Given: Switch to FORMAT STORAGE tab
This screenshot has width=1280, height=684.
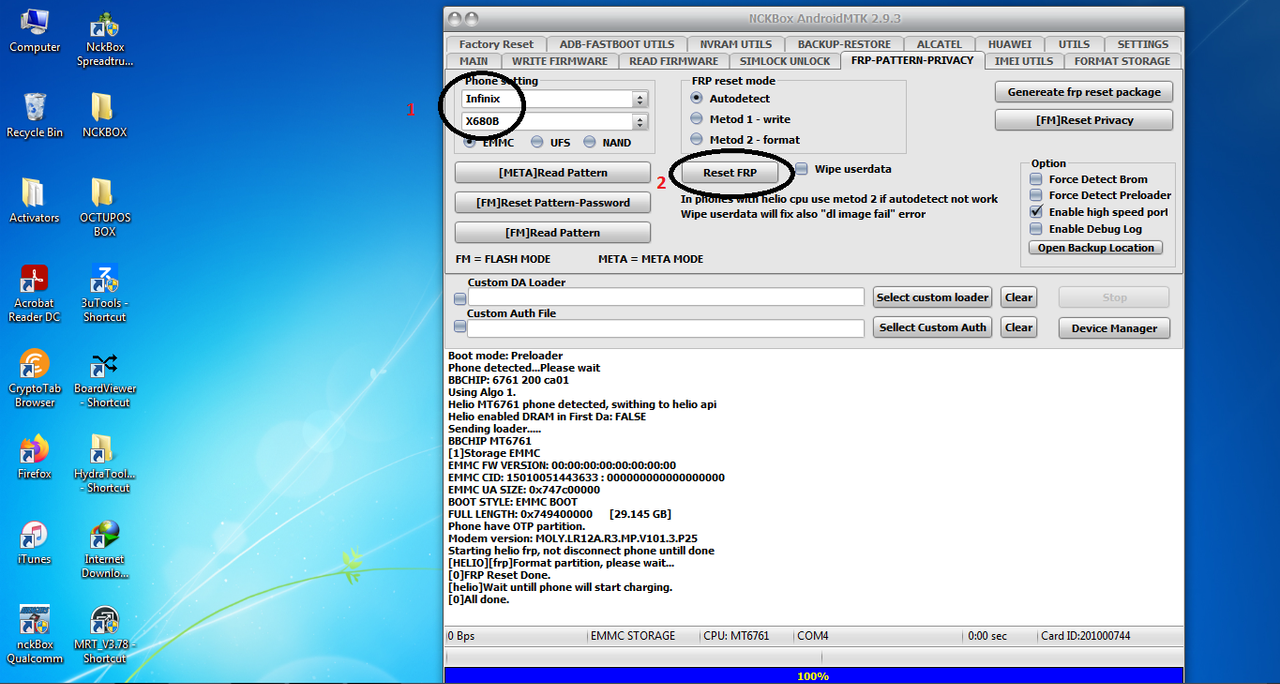Looking at the screenshot, I should tap(1122, 61).
